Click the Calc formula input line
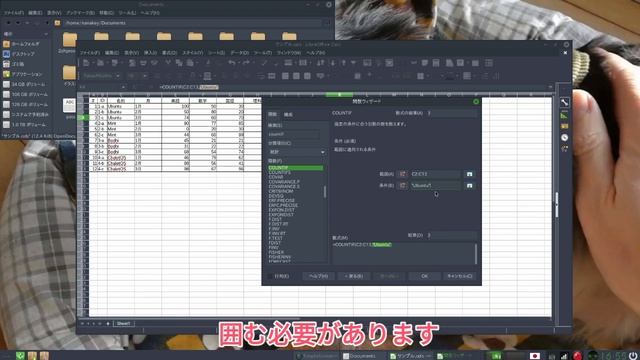 click(x=353, y=87)
